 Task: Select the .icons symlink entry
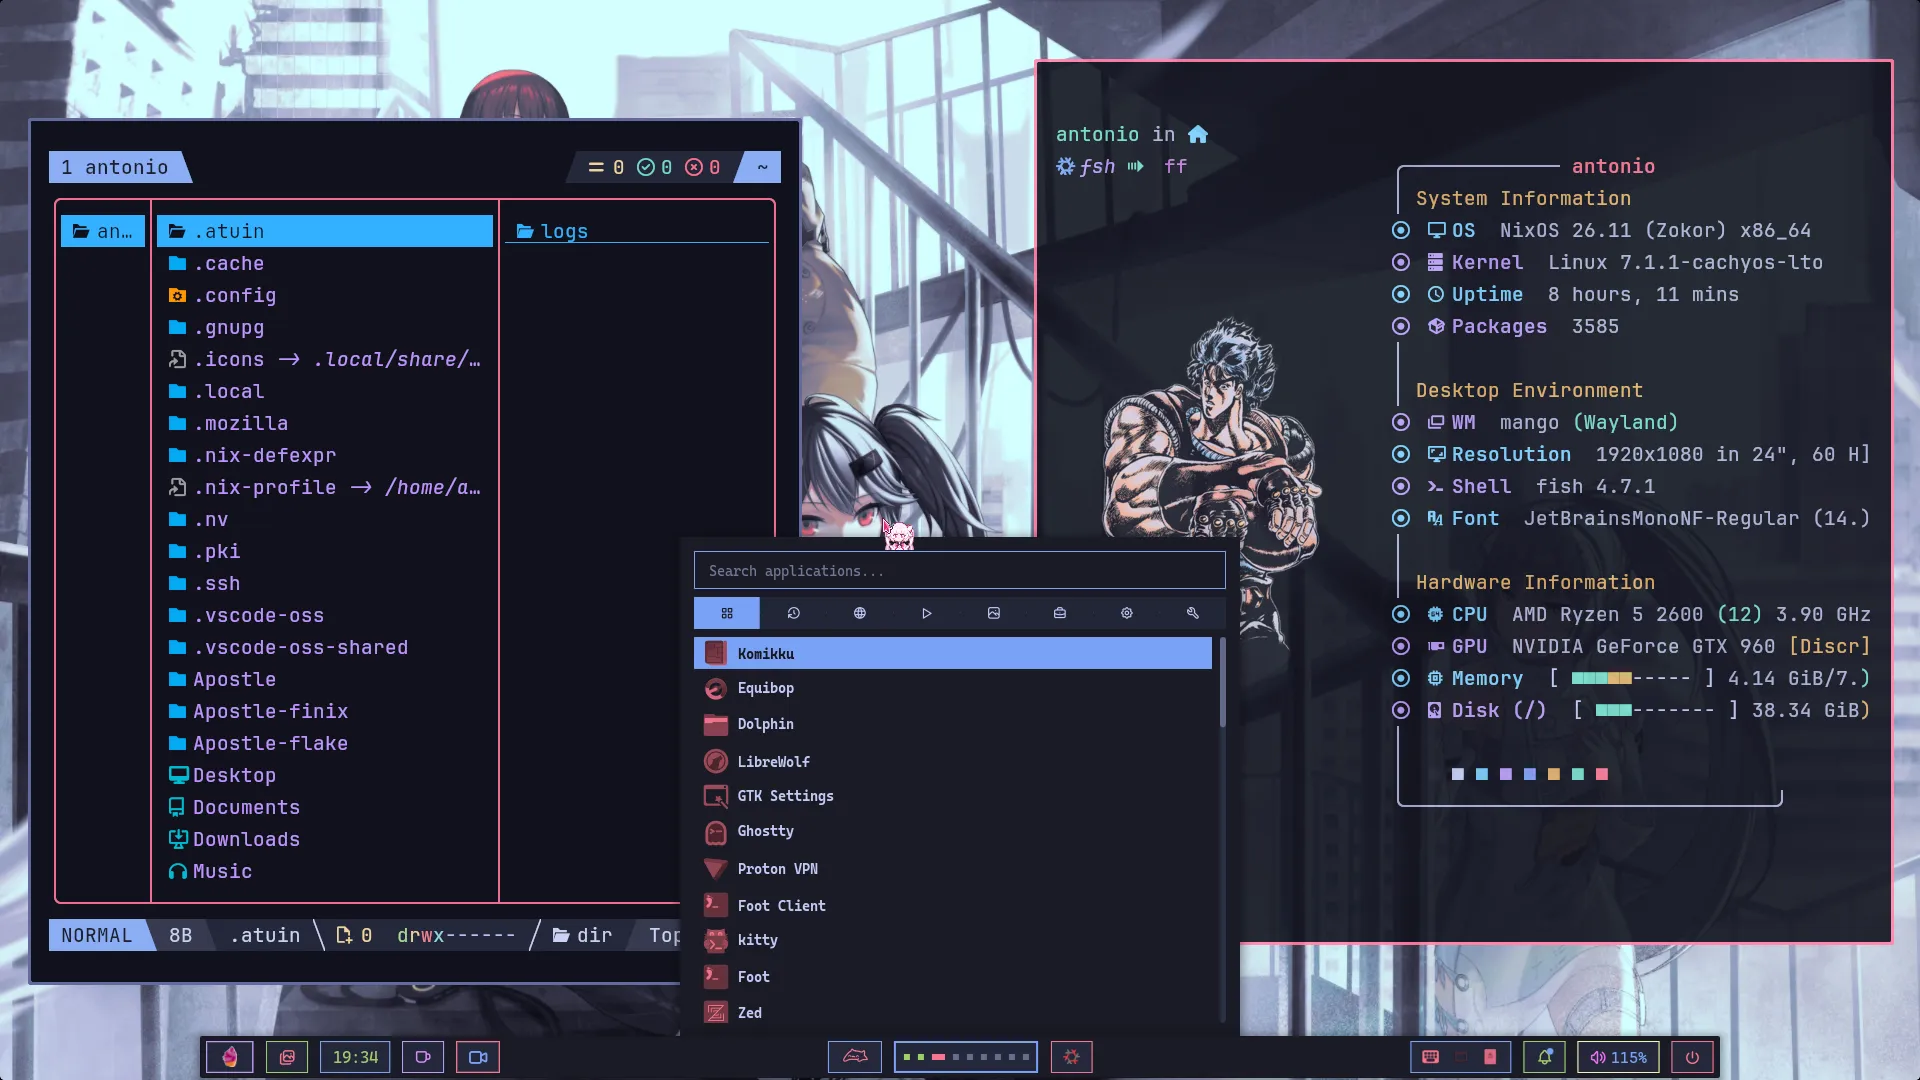tap(325, 359)
